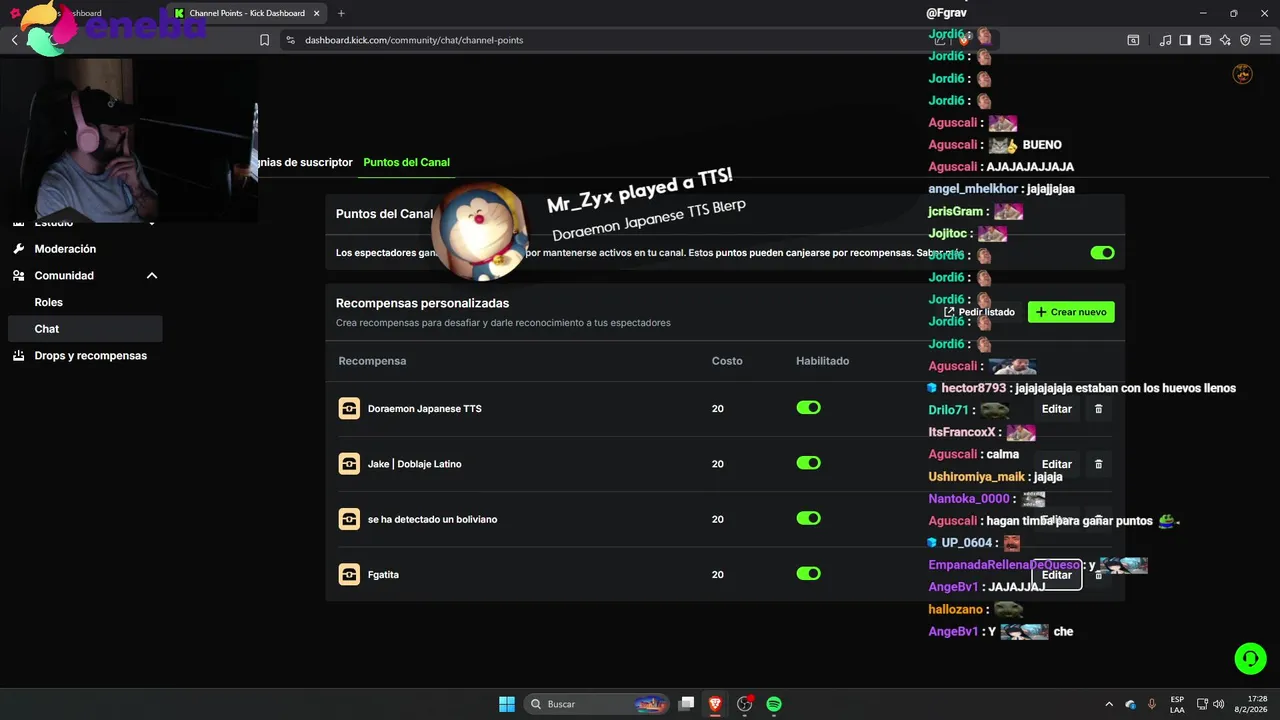
Task: Click the reward icon beside Doraemon Japanese TTS
Action: (x=349, y=408)
